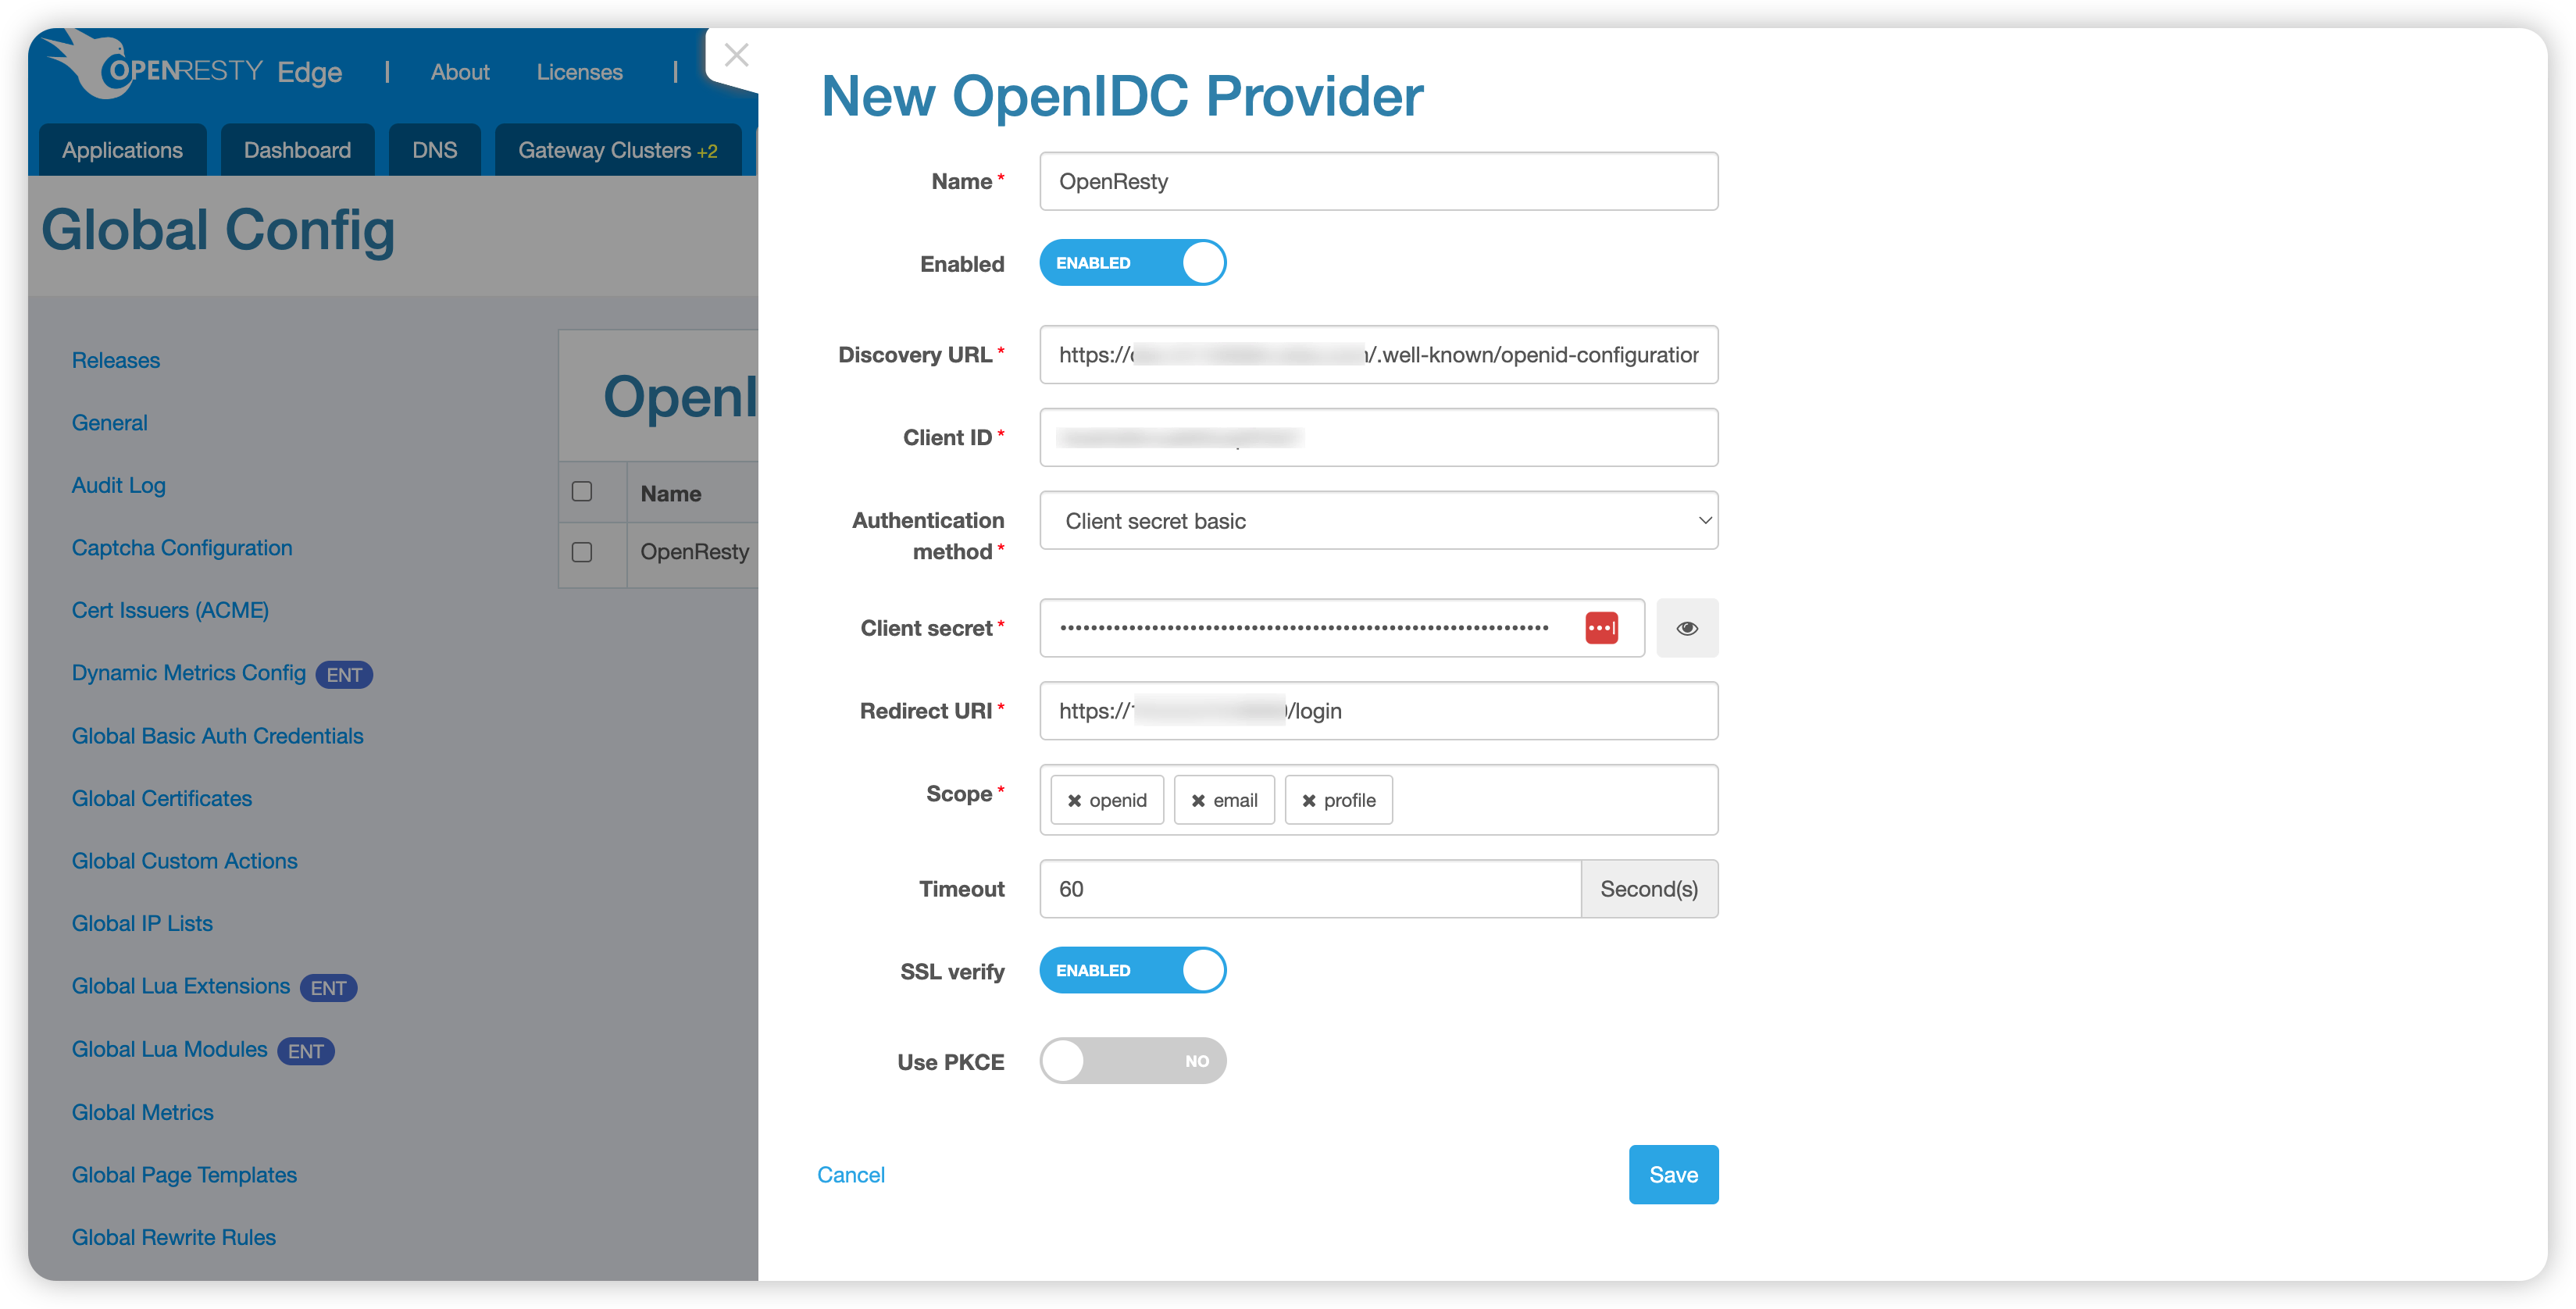Click into the Redirect URI field
The height and width of the screenshot is (1309, 2576).
[x=1379, y=711]
